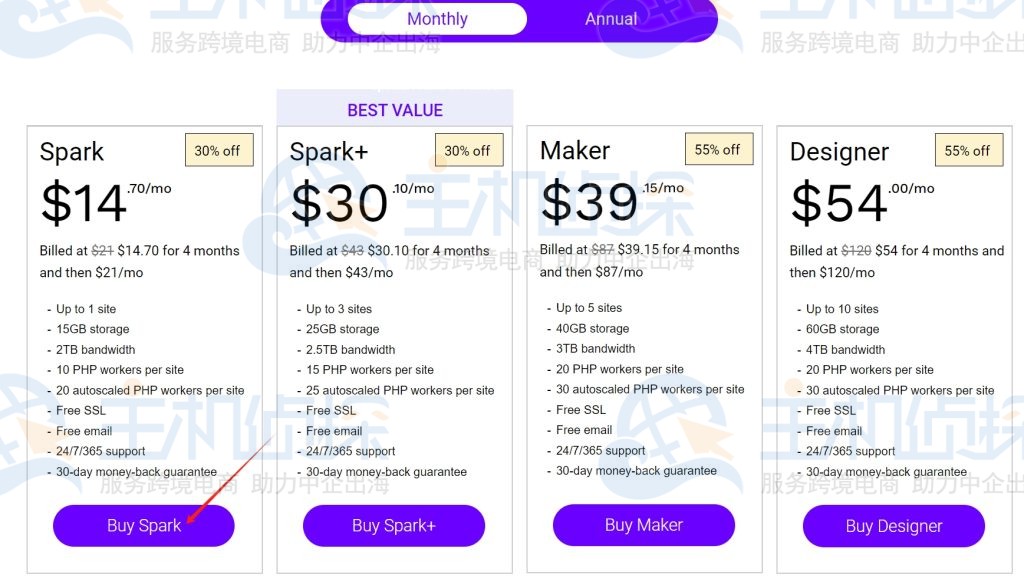
Task: Click the 30% off badge on Spark plan
Action: point(219,150)
